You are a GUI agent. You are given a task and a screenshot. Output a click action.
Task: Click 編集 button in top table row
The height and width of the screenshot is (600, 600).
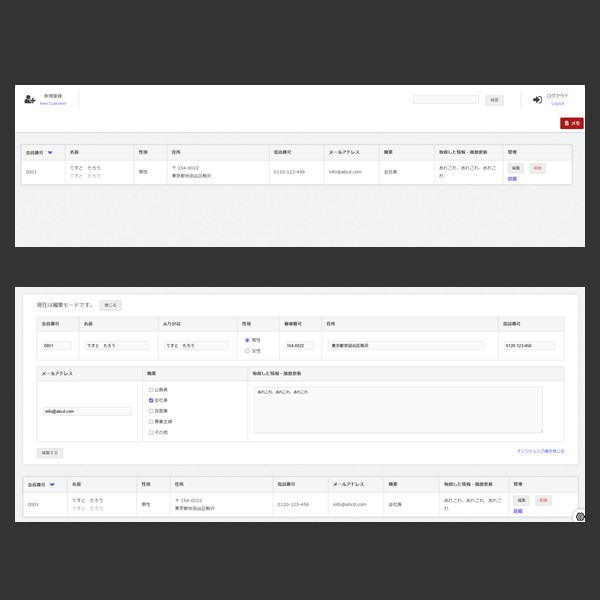516,168
